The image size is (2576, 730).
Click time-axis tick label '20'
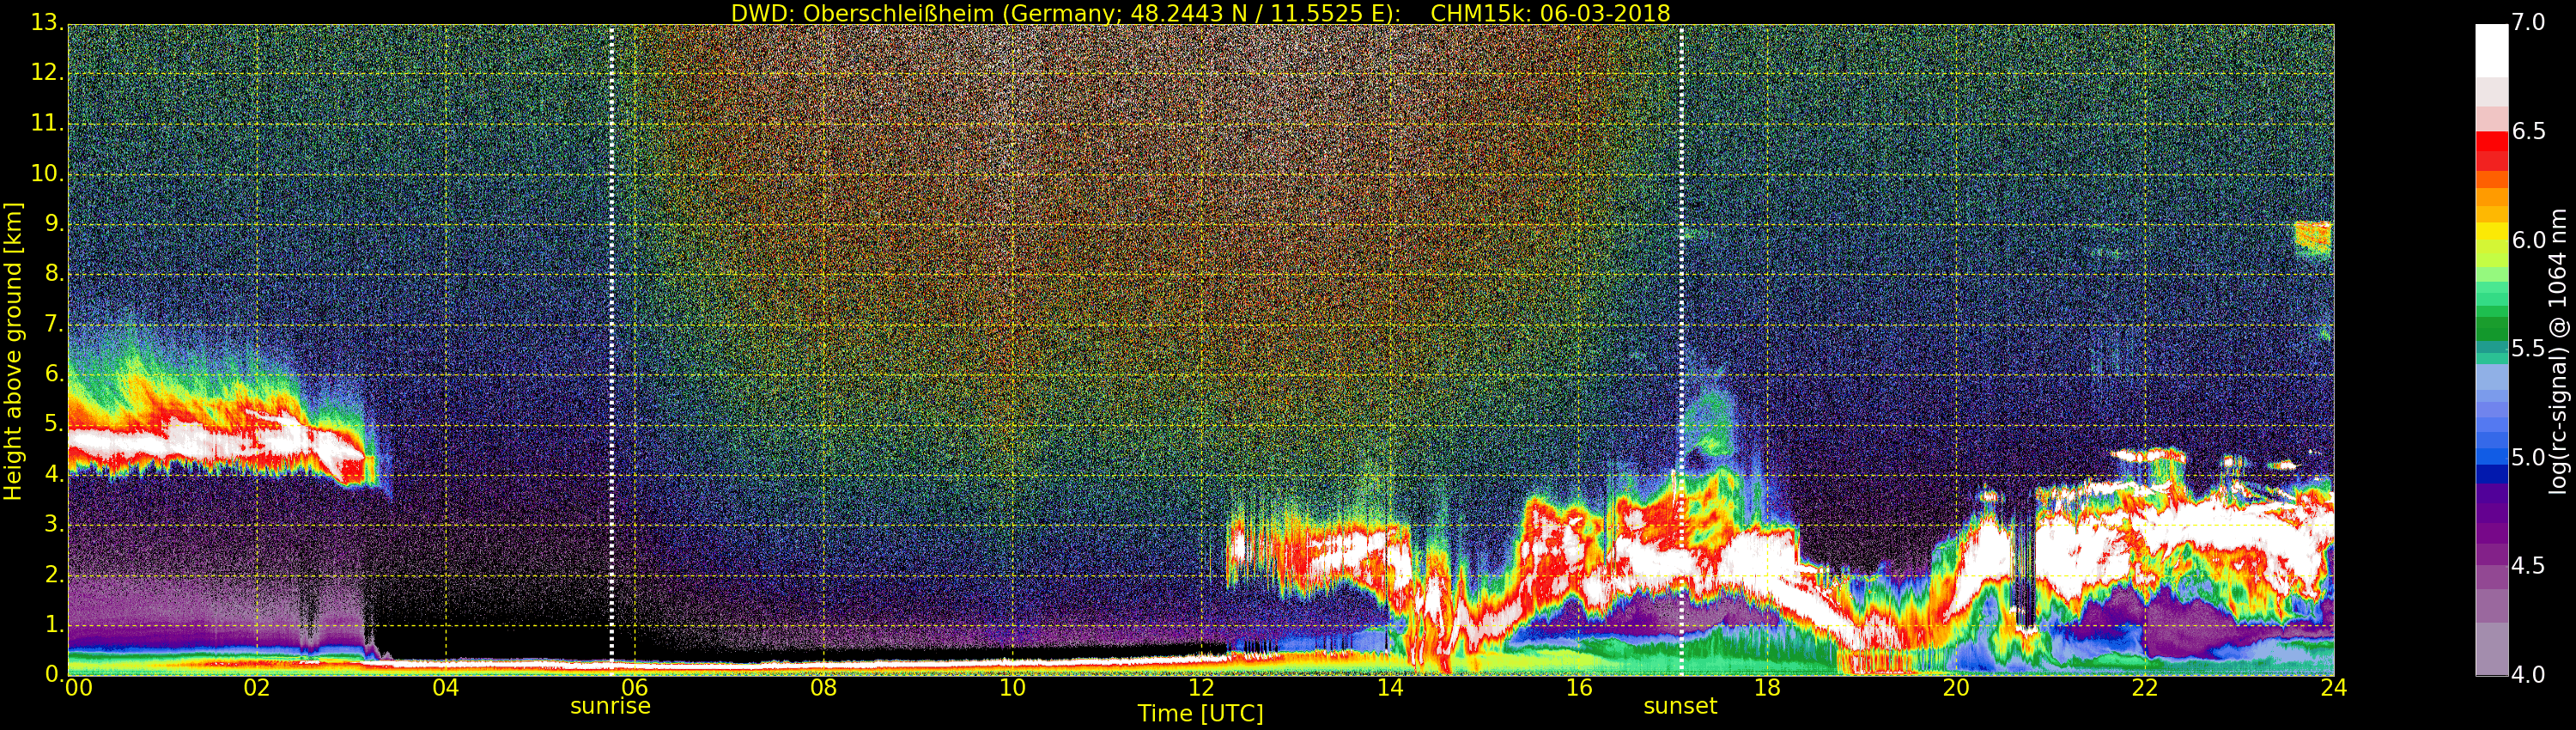tap(1957, 688)
